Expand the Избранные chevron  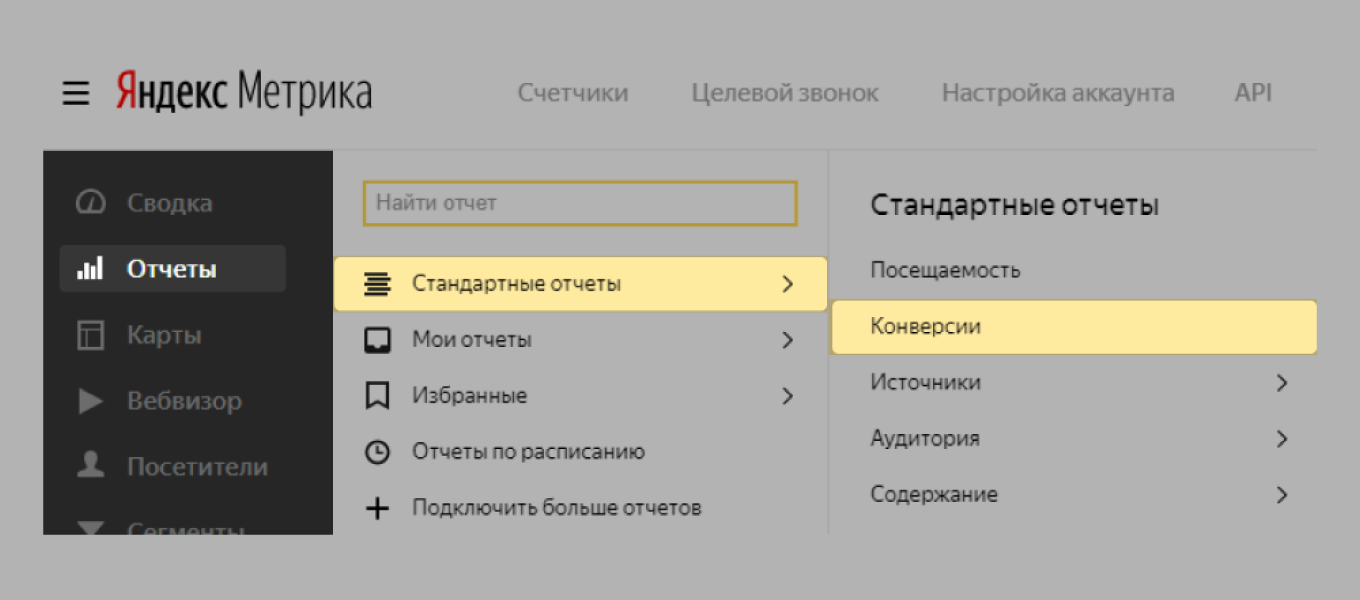click(788, 396)
